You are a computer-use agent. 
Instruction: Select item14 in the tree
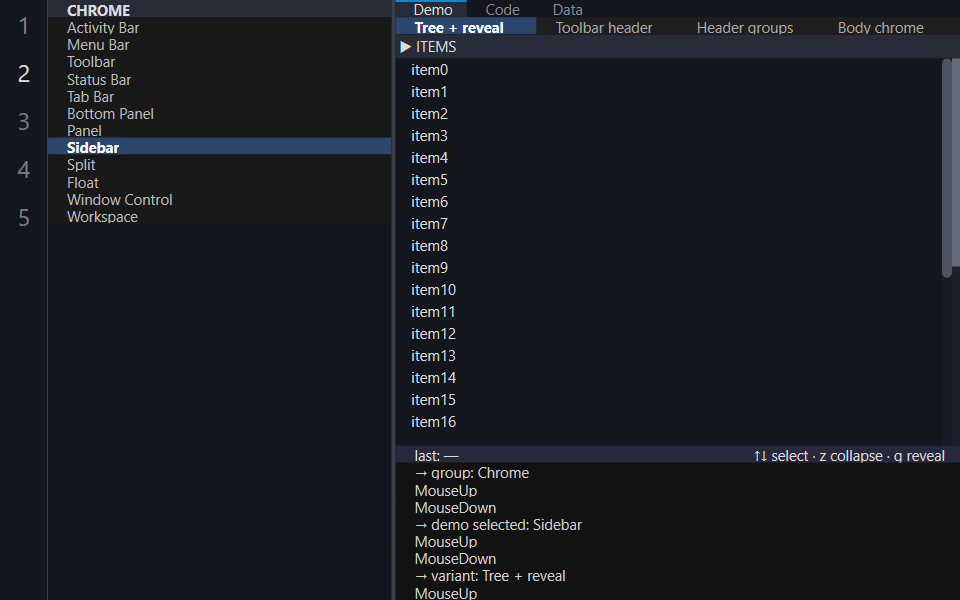(669, 378)
